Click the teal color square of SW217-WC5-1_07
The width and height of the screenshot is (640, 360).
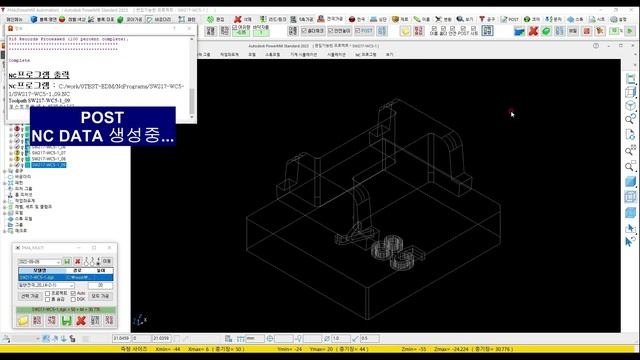pos(27,153)
